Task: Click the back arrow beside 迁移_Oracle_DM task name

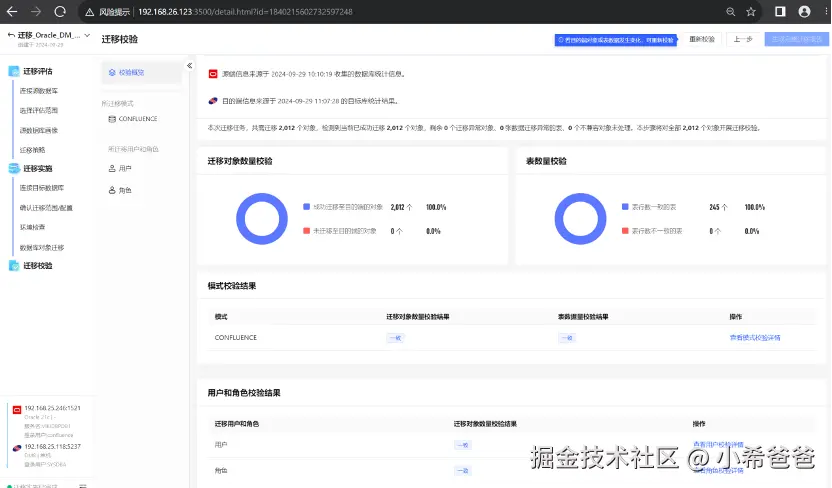Action: (x=11, y=35)
